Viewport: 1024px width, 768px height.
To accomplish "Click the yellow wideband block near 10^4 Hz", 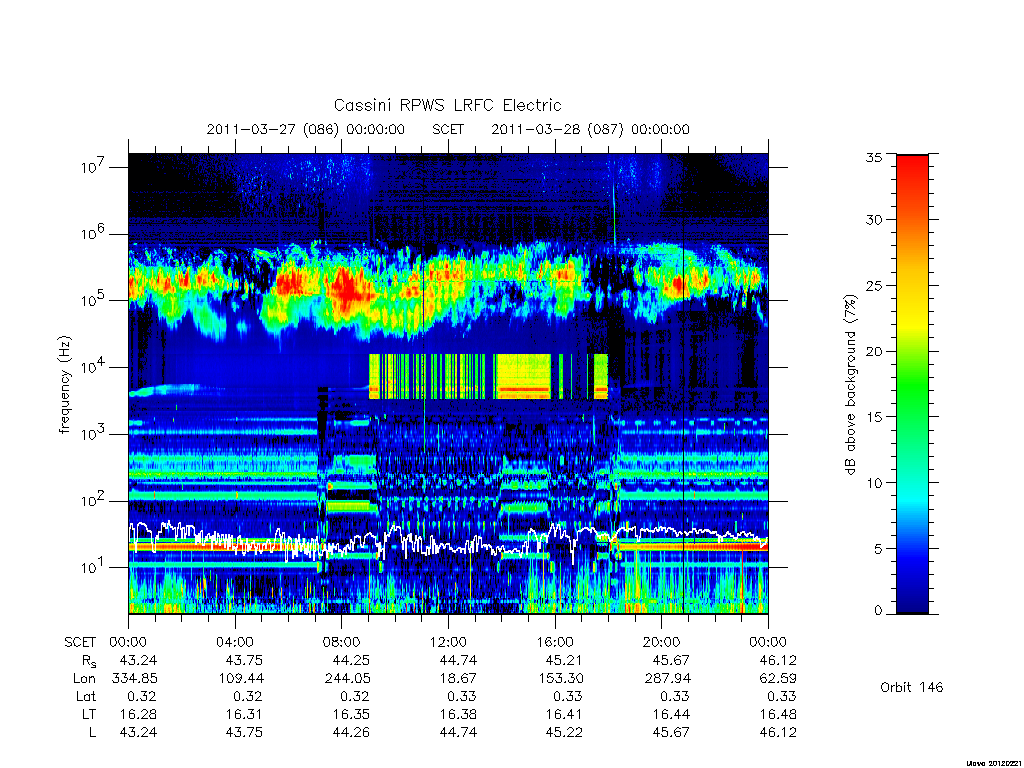I will click(523, 376).
